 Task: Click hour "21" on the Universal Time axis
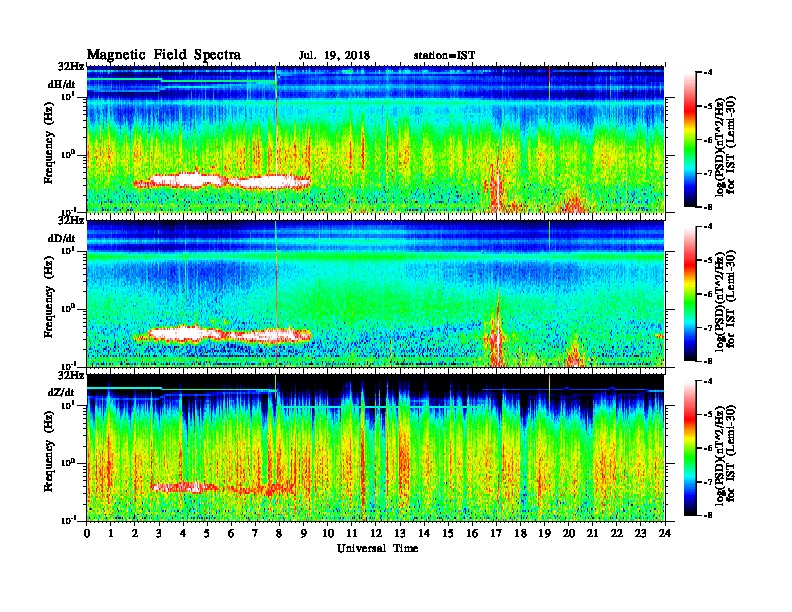tap(592, 534)
